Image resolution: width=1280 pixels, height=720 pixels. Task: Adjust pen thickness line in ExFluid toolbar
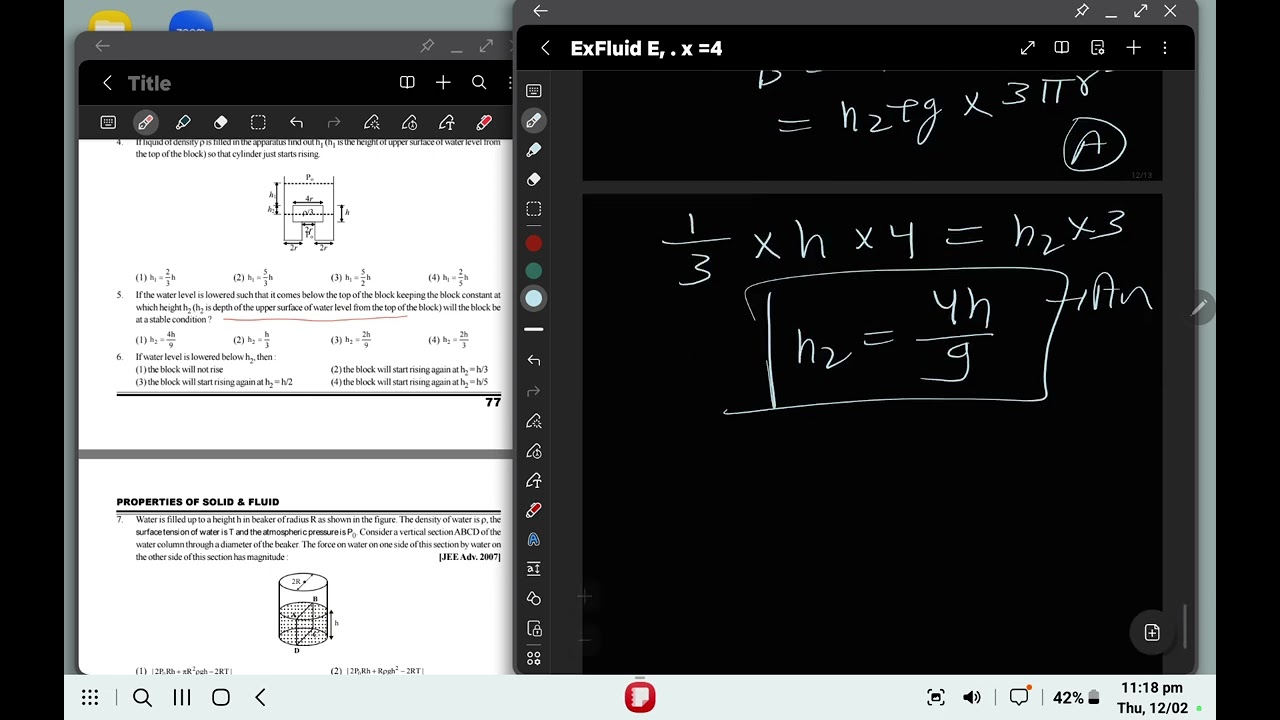[x=534, y=329]
